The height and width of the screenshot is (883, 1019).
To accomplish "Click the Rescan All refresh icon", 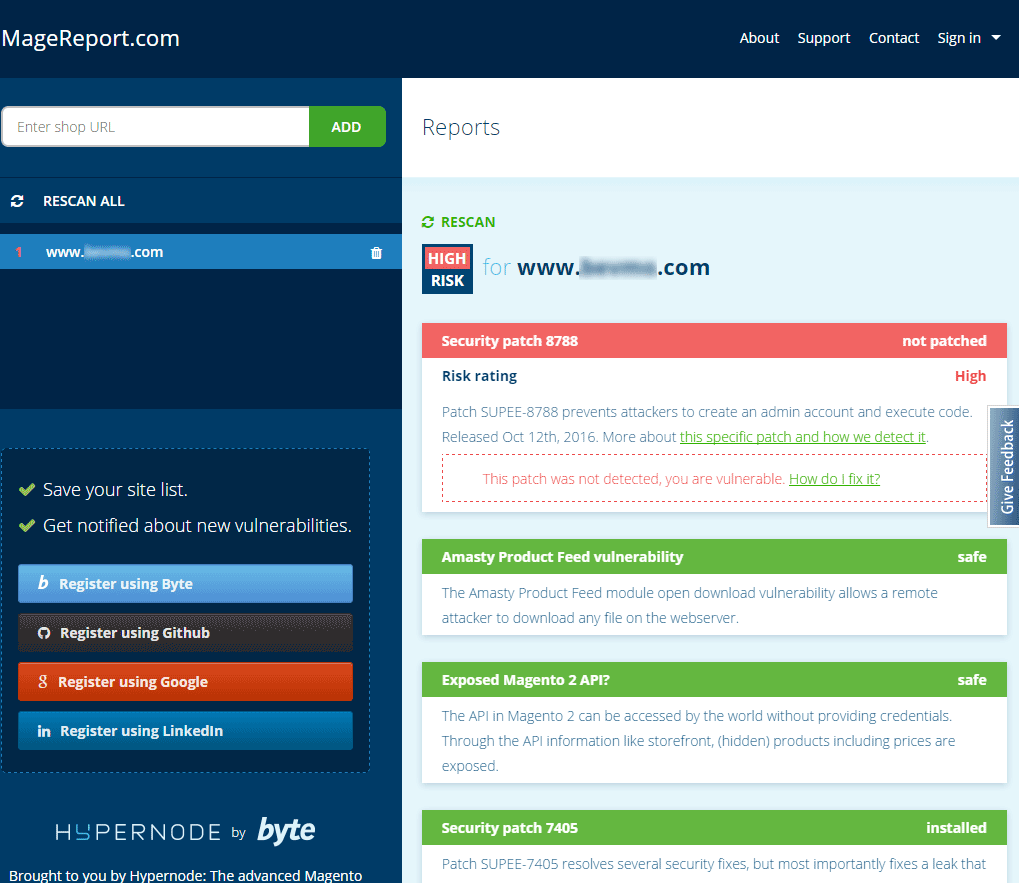I will [x=17, y=201].
